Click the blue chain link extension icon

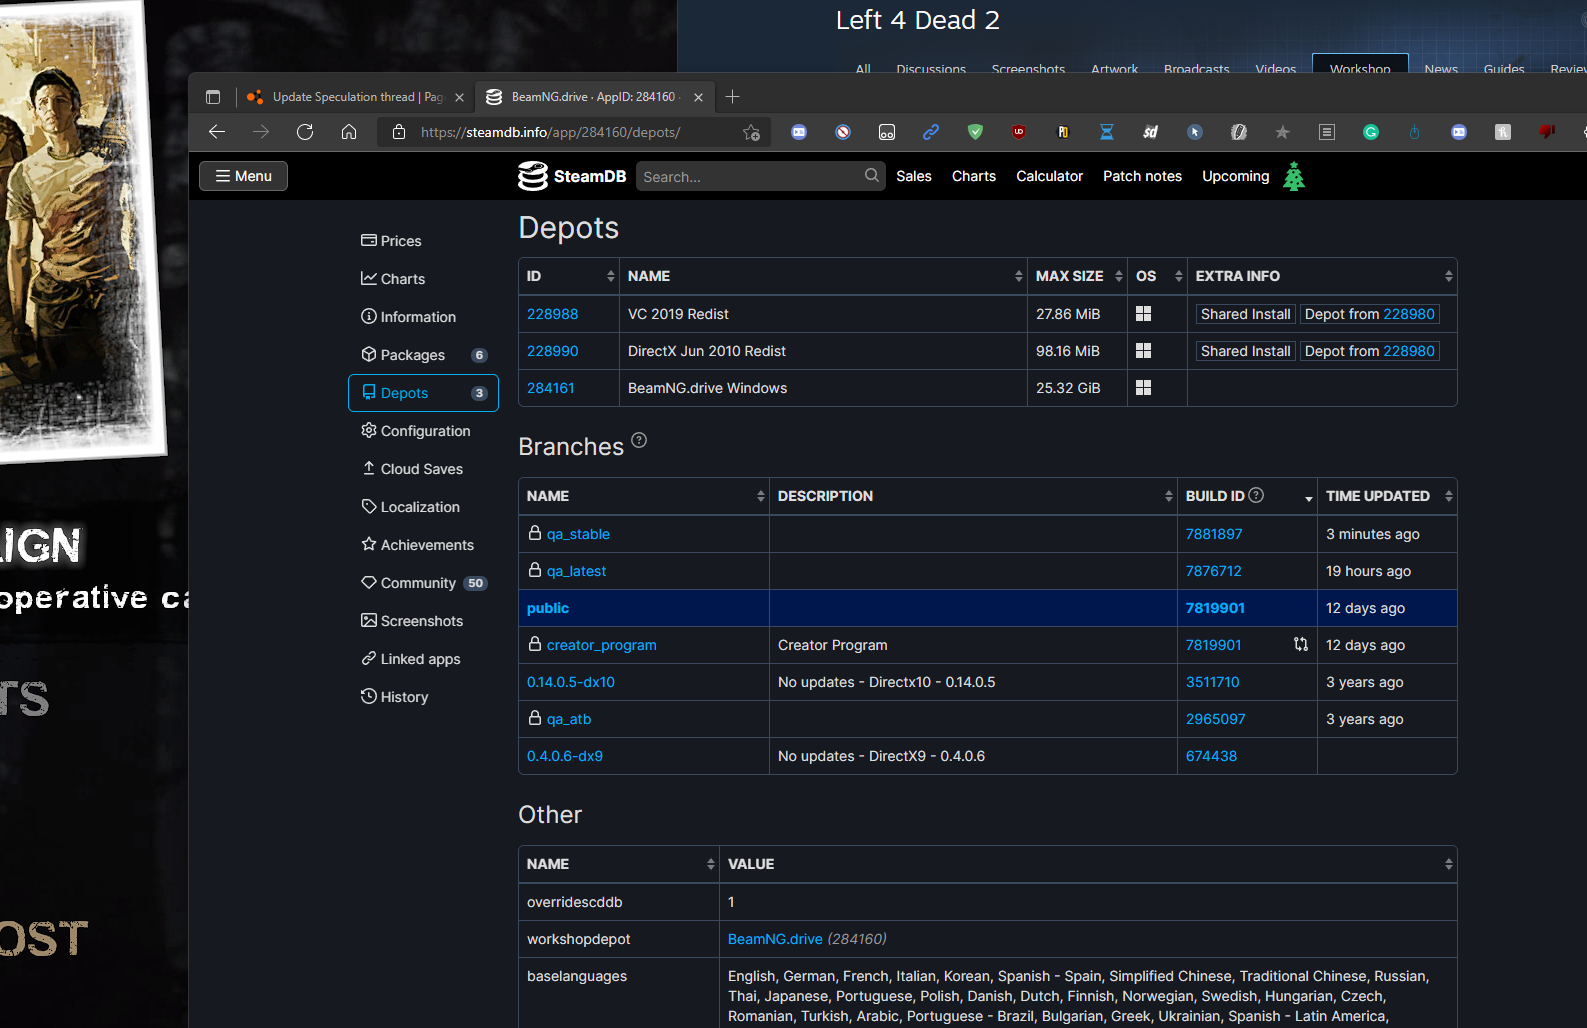coord(931,132)
